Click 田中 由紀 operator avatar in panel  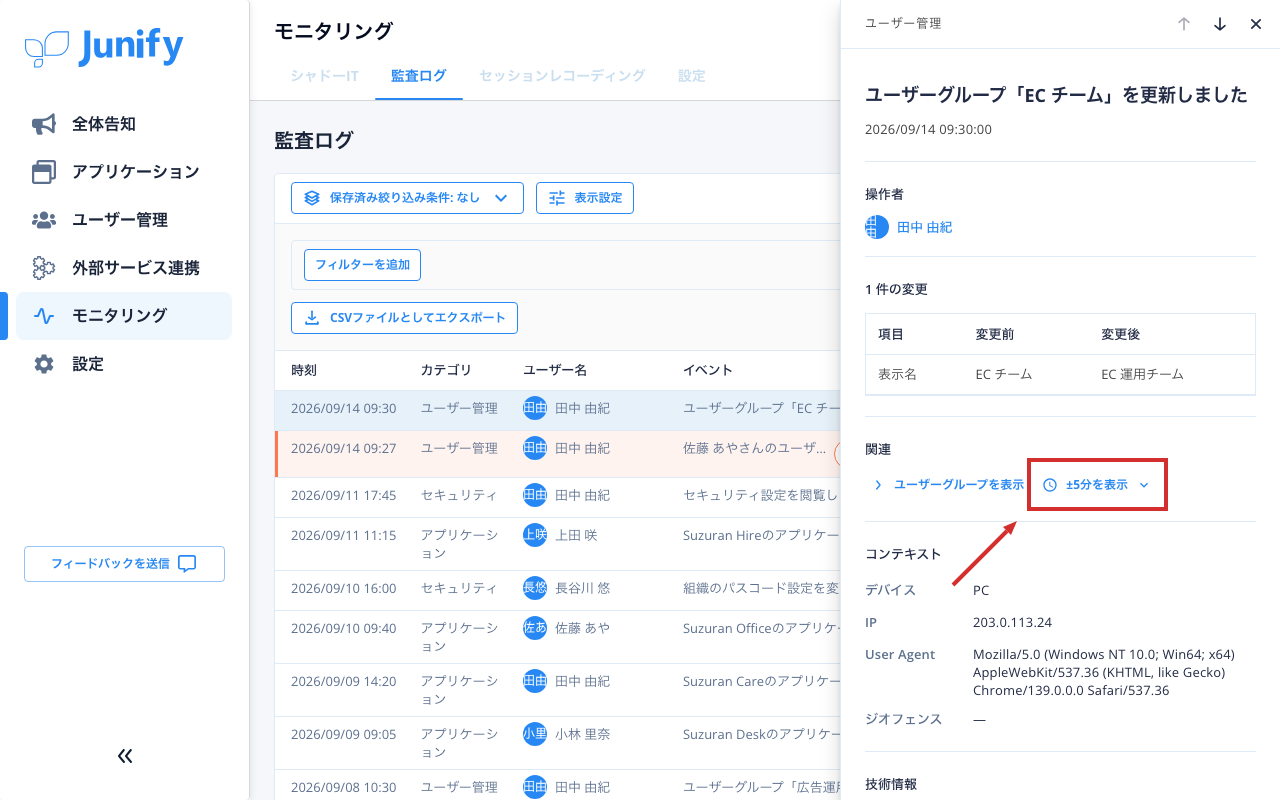pyautogui.click(x=877, y=227)
